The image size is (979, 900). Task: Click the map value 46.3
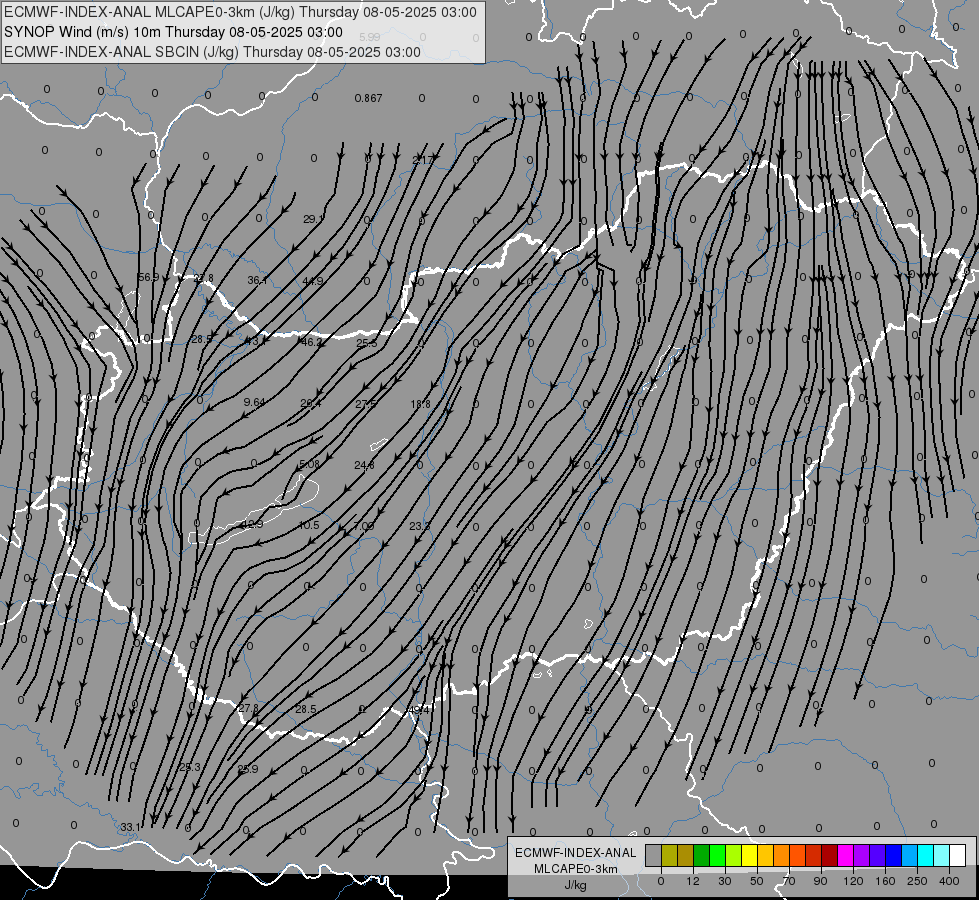(x=312, y=342)
